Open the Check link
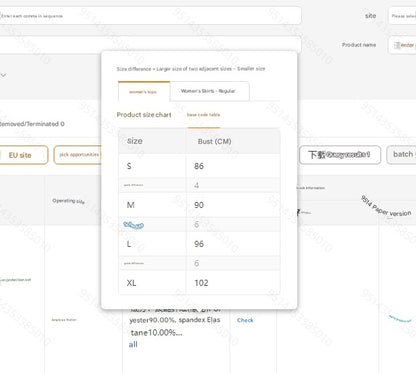 [245, 320]
